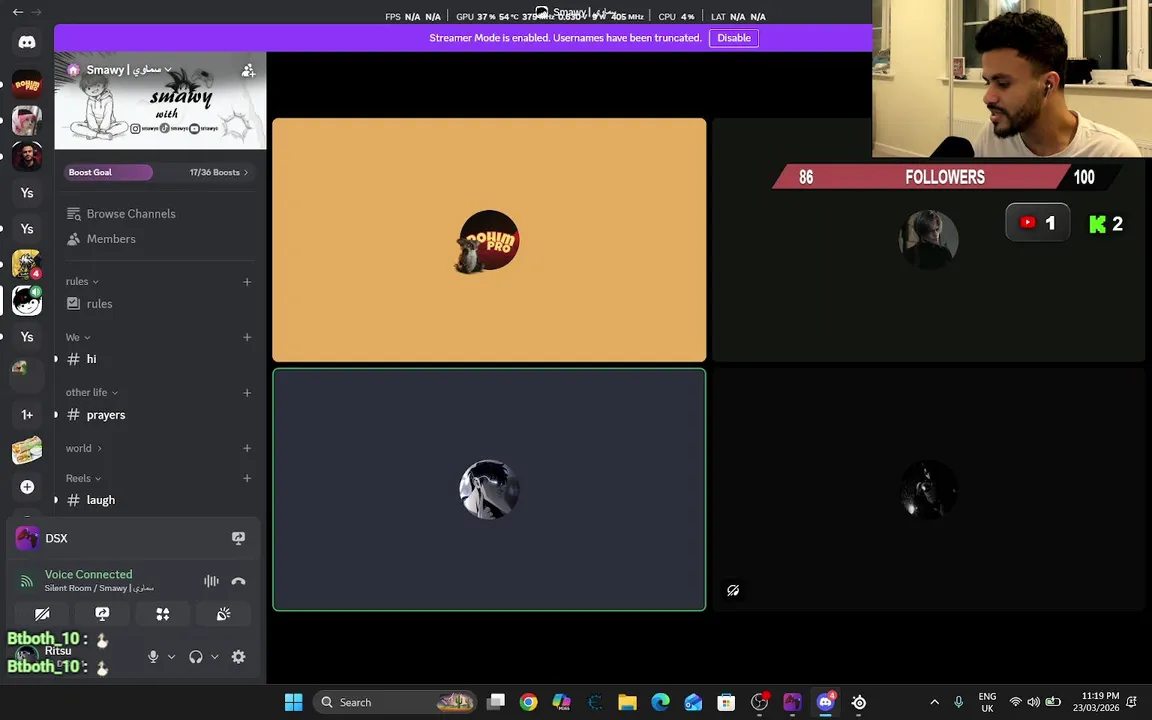Viewport: 1152px width, 720px height.
Task: Open the headphones output options arrow
Action: [215, 657]
